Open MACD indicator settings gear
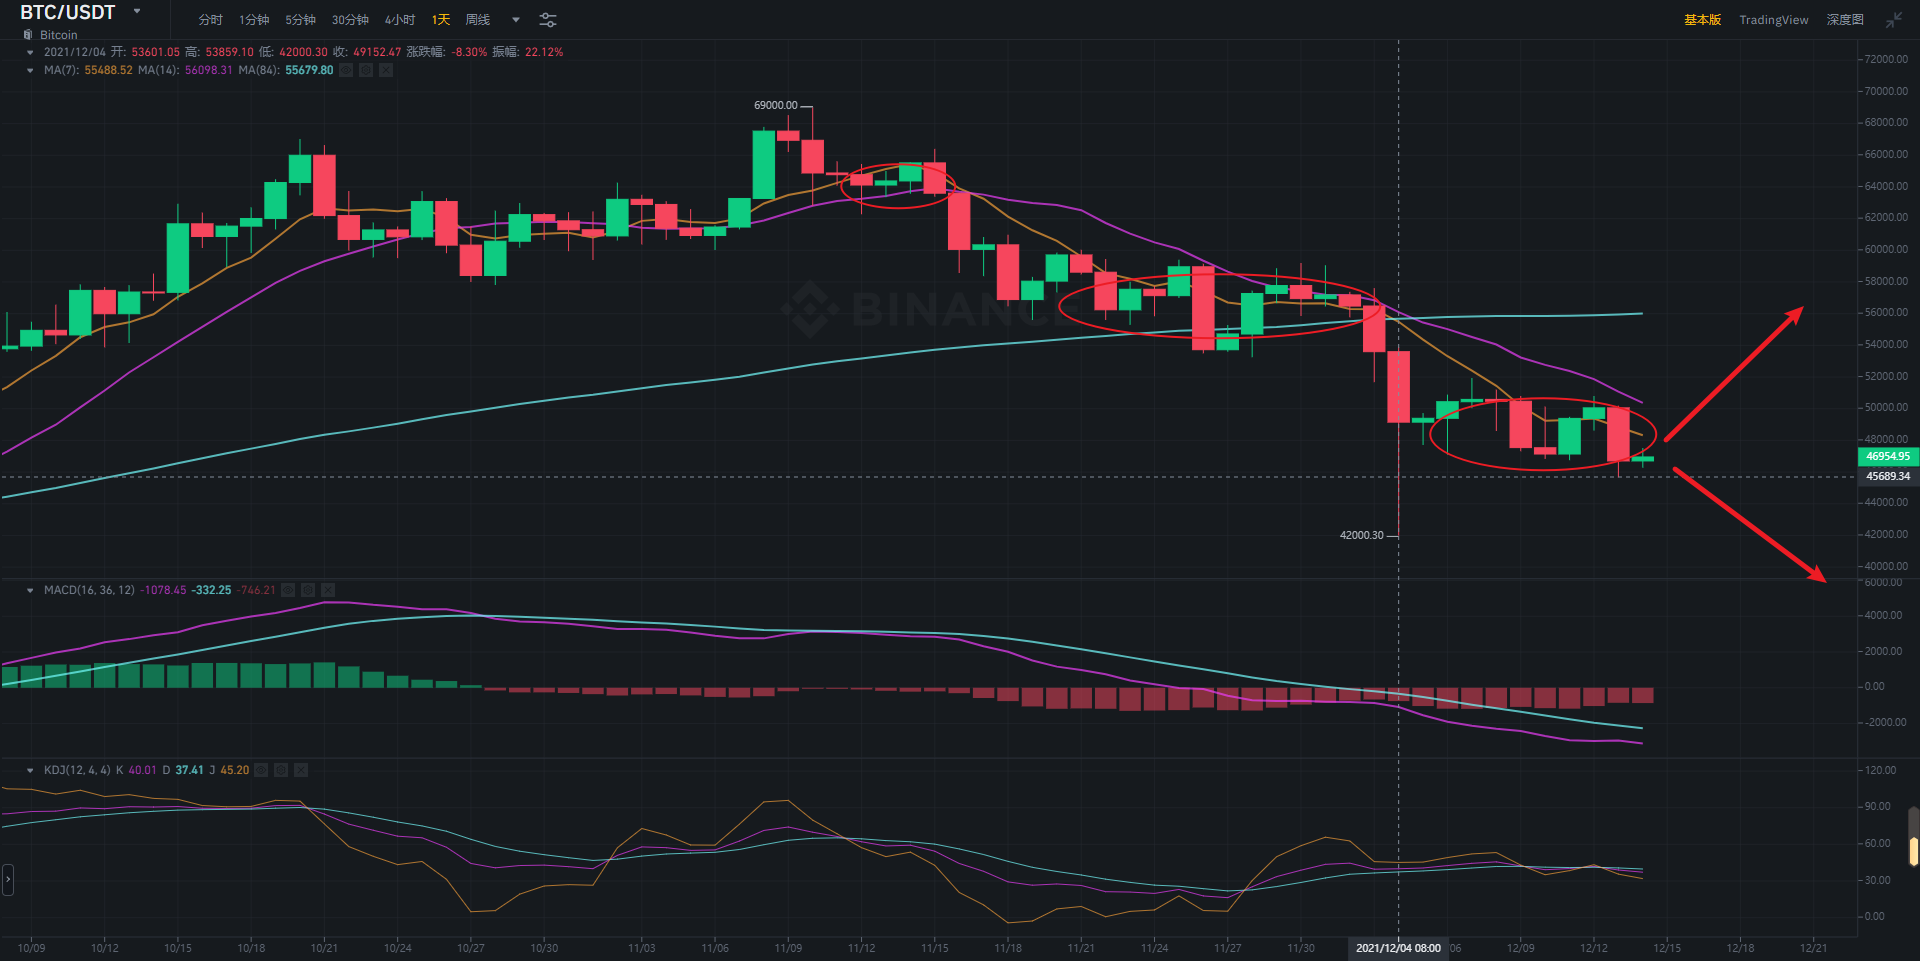Viewport: 1920px width, 961px height. pos(308,590)
